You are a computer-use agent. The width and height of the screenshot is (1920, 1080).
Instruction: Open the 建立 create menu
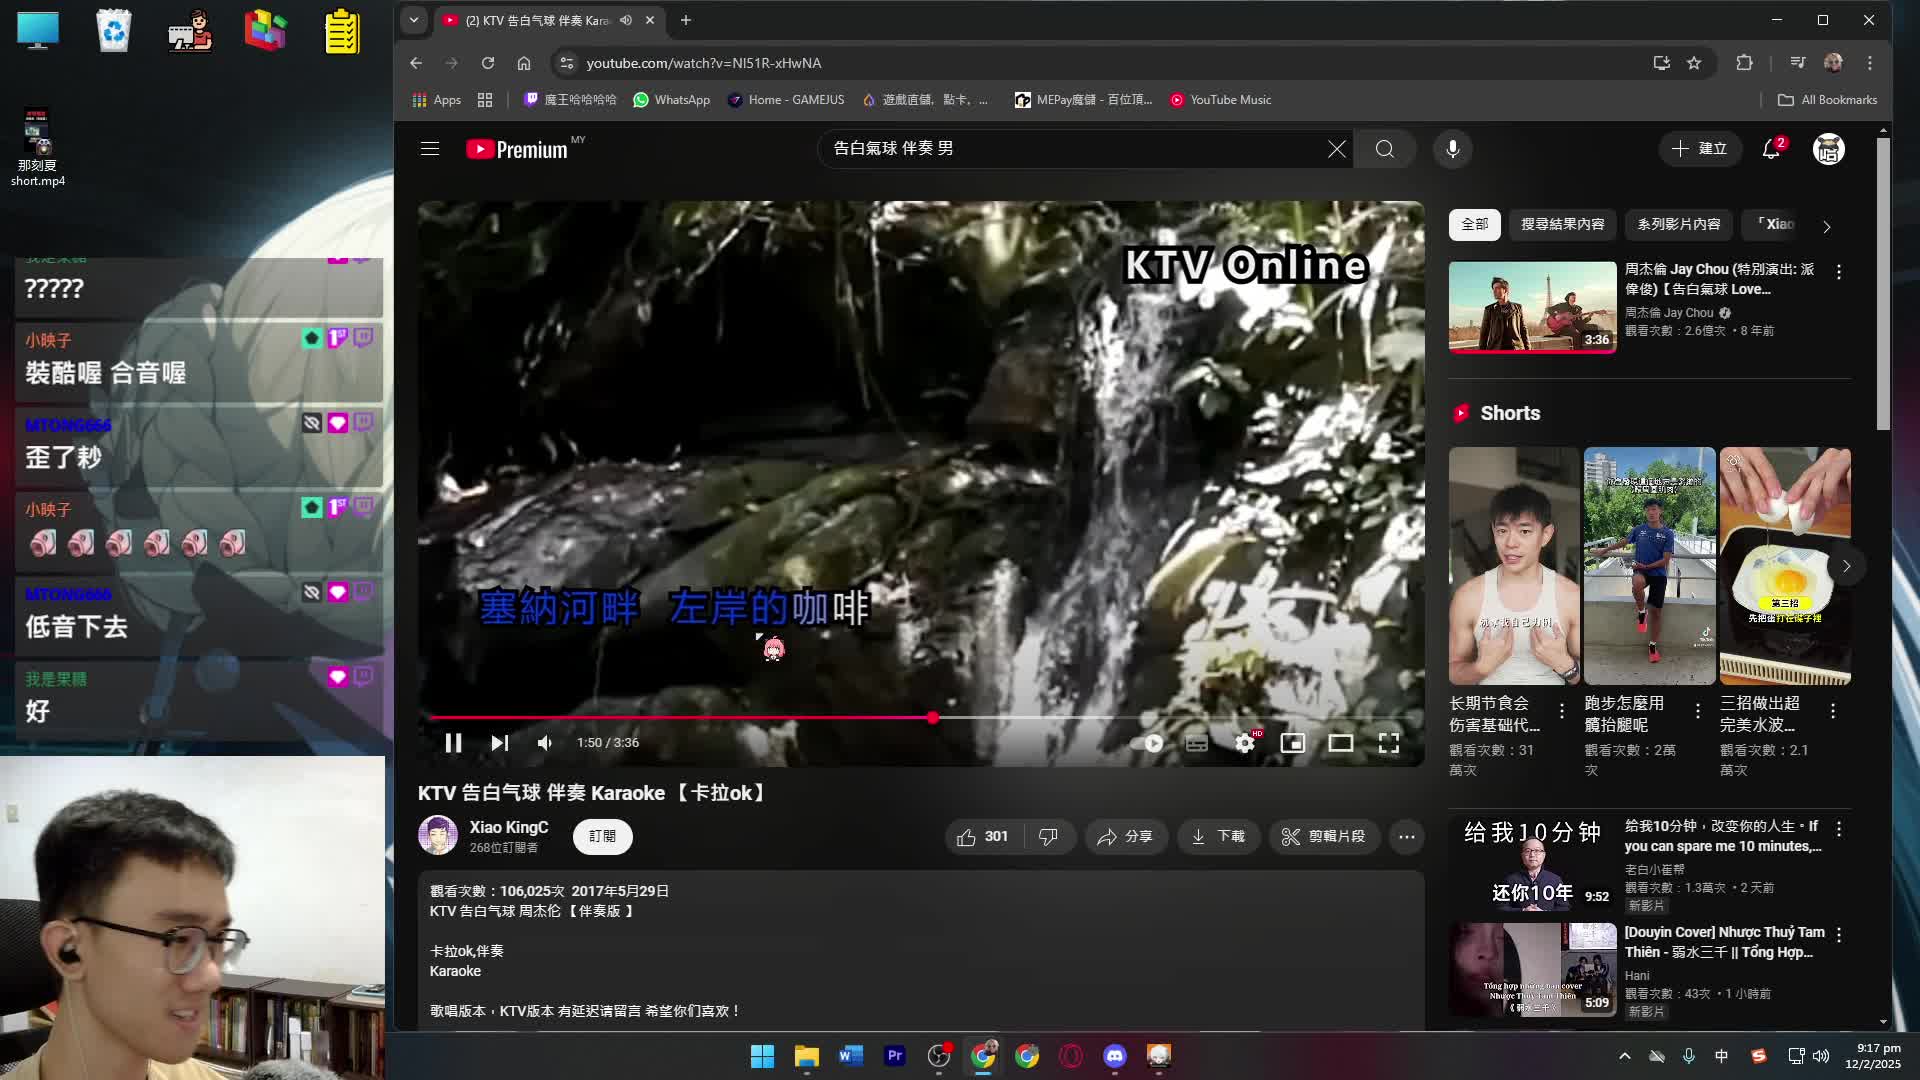tap(1699, 149)
